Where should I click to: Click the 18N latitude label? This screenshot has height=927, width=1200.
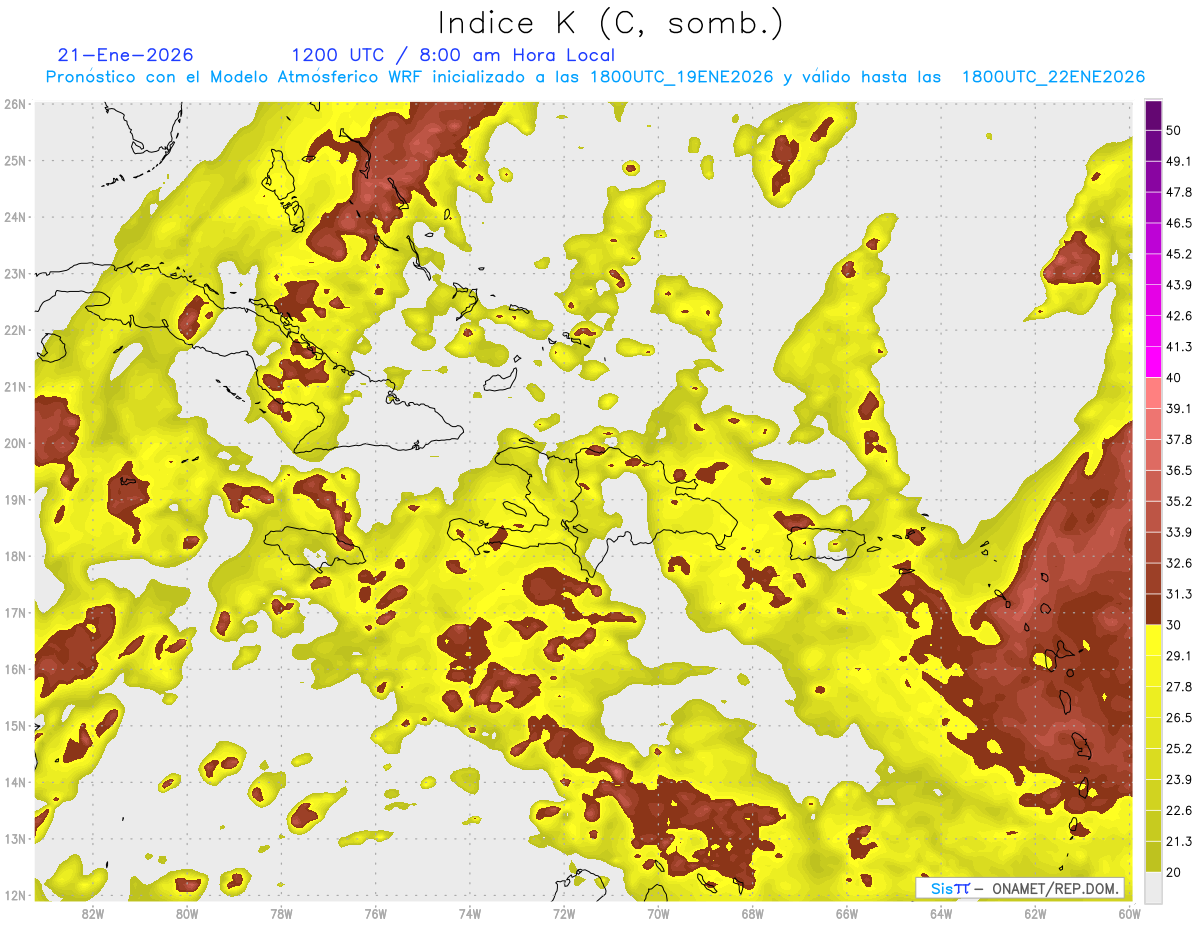click(15, 556)
